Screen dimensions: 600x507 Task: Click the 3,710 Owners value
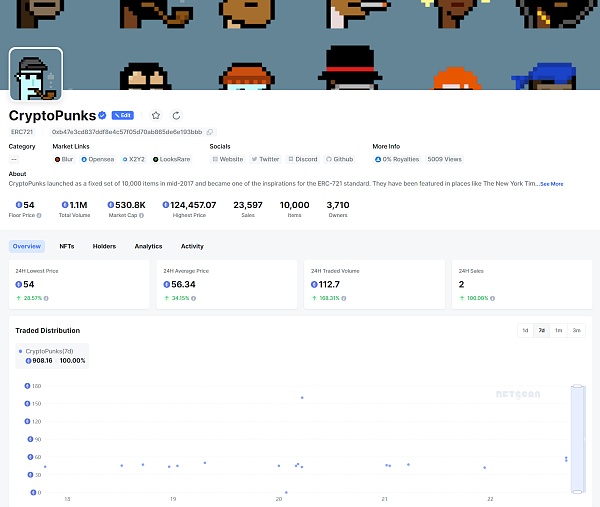point(338,205)
